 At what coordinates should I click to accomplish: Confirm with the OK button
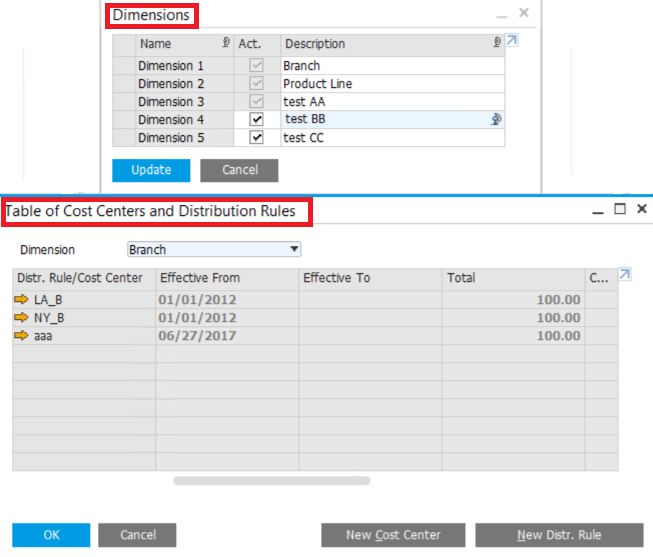(51, 535)
